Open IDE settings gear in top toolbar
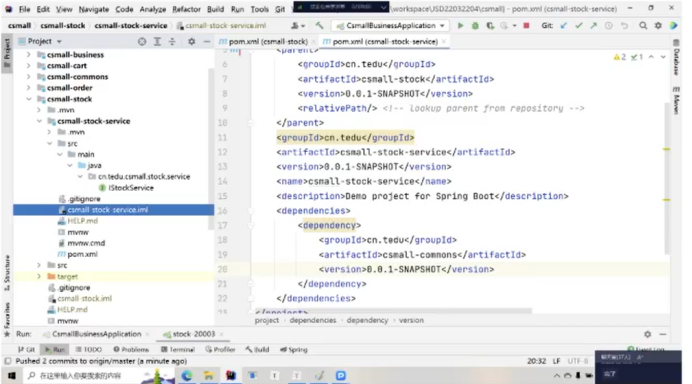Screen dimensions: 692x384 click(658, 26)
